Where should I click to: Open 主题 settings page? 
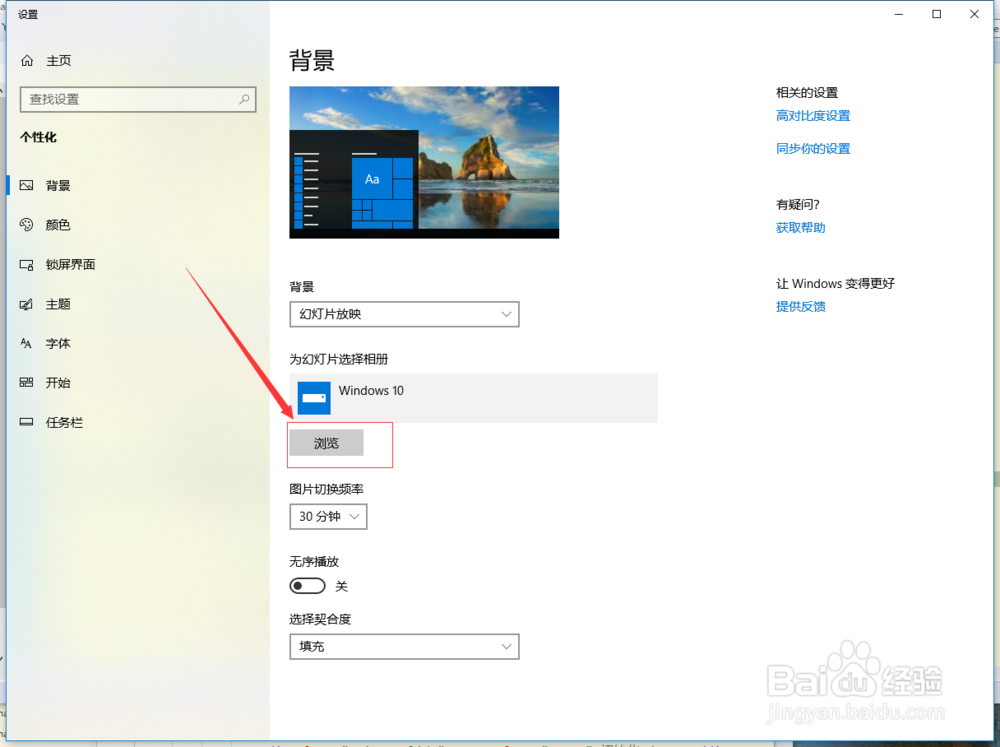58,304
